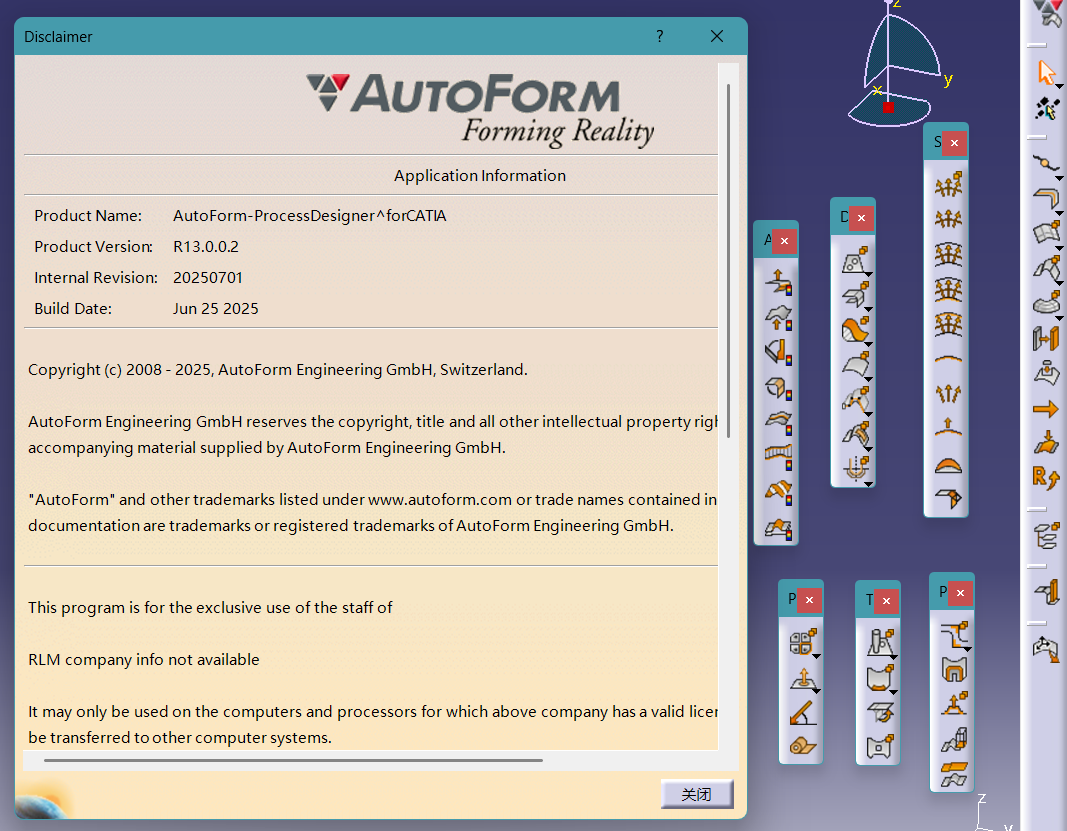Image resolution: width=1067 pixels, height=831 pixels.
Task: Click the U-shaped die icon in the T toolbar
Action: pos(877,677)
